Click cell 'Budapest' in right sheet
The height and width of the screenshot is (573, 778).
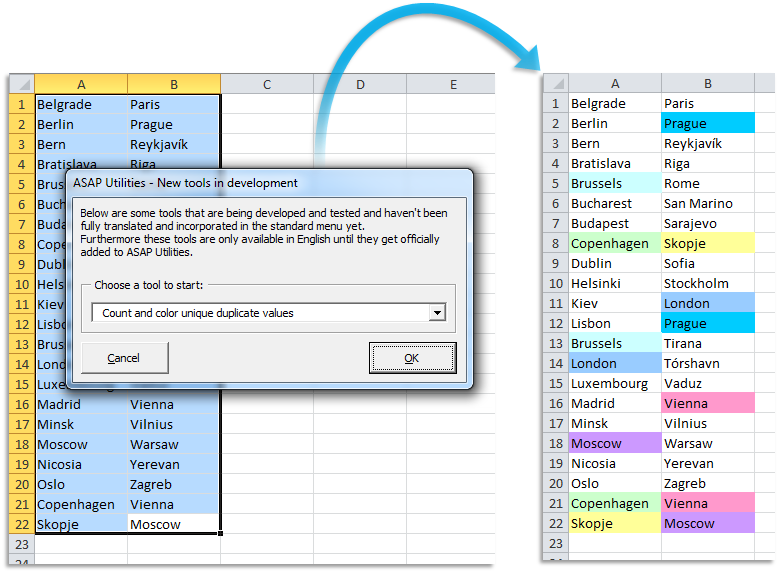pyautogui.click(x=615, y=223)
